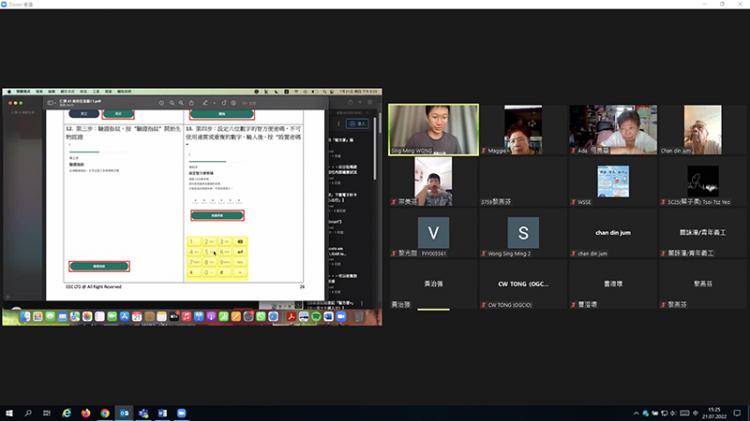Open Firefox from the taskbar
Screen dimensions: 750x421
coord(86,412)
